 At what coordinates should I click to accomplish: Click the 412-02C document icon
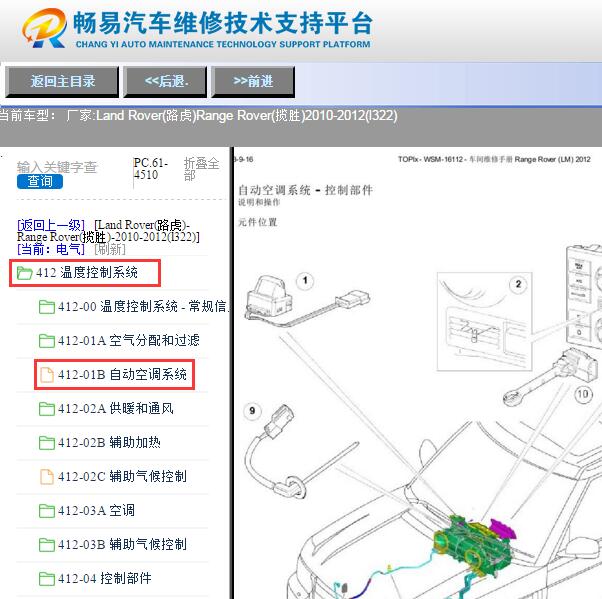[x=47, y=477]
